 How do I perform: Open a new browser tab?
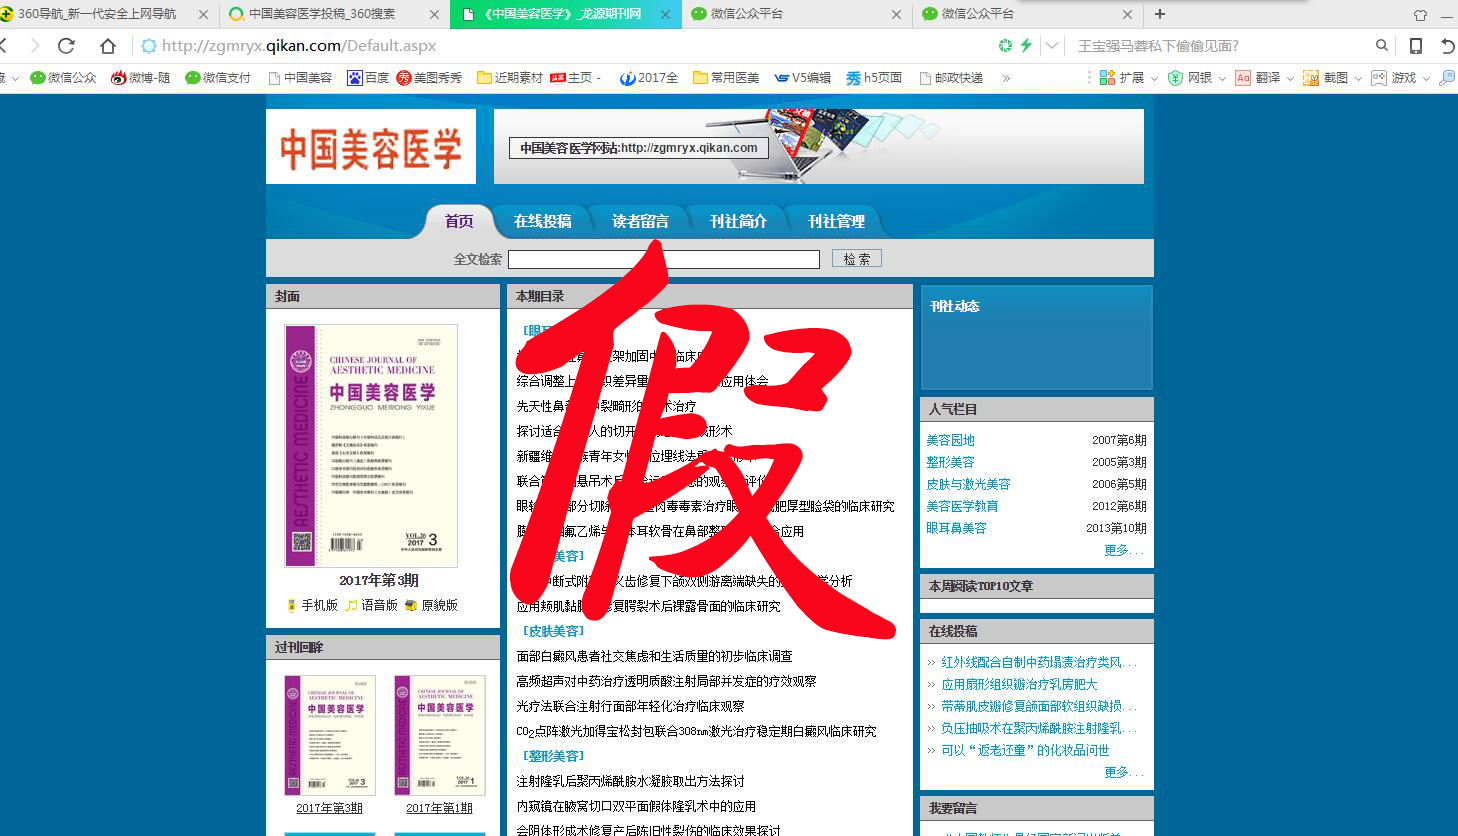point(1160,14)
